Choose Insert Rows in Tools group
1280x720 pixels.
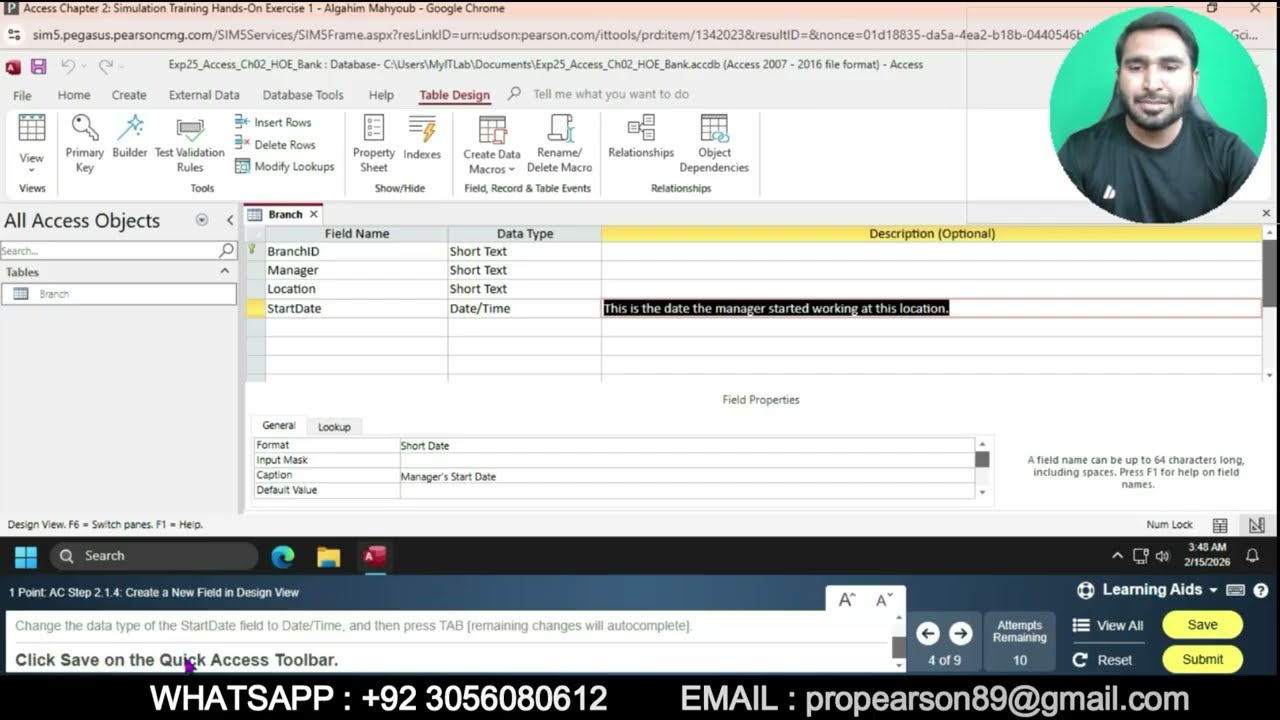tap(273, 122)
